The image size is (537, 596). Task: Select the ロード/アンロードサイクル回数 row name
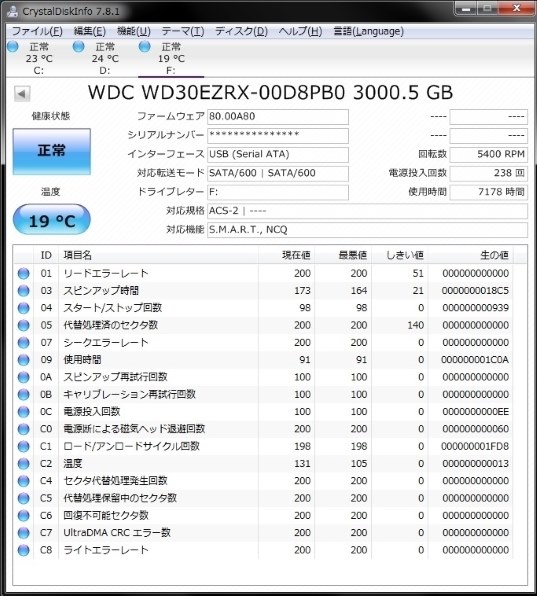(131, 446)
